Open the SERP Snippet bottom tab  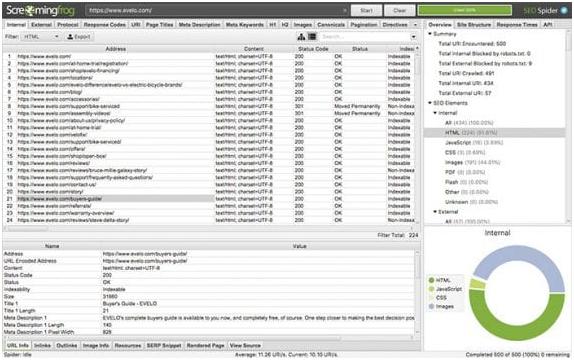[164, 345]
